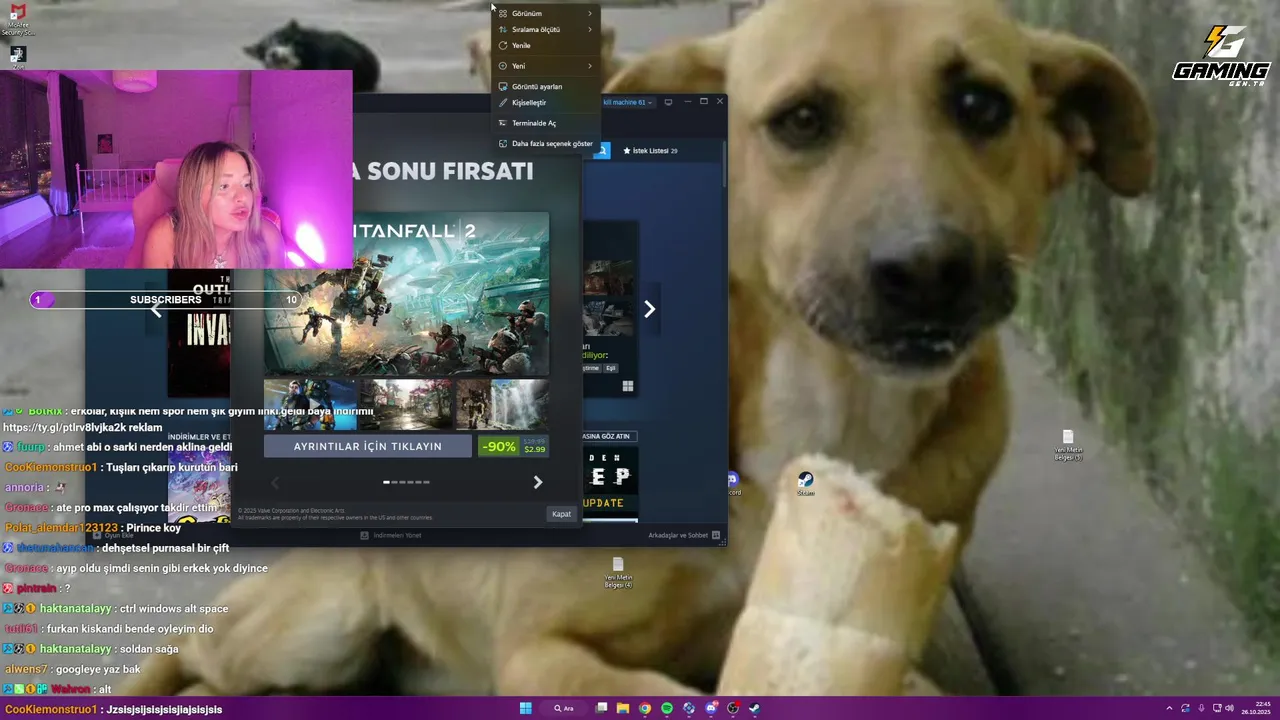Select the cherry blossom street screenshot thumbnail

point(406,405)
